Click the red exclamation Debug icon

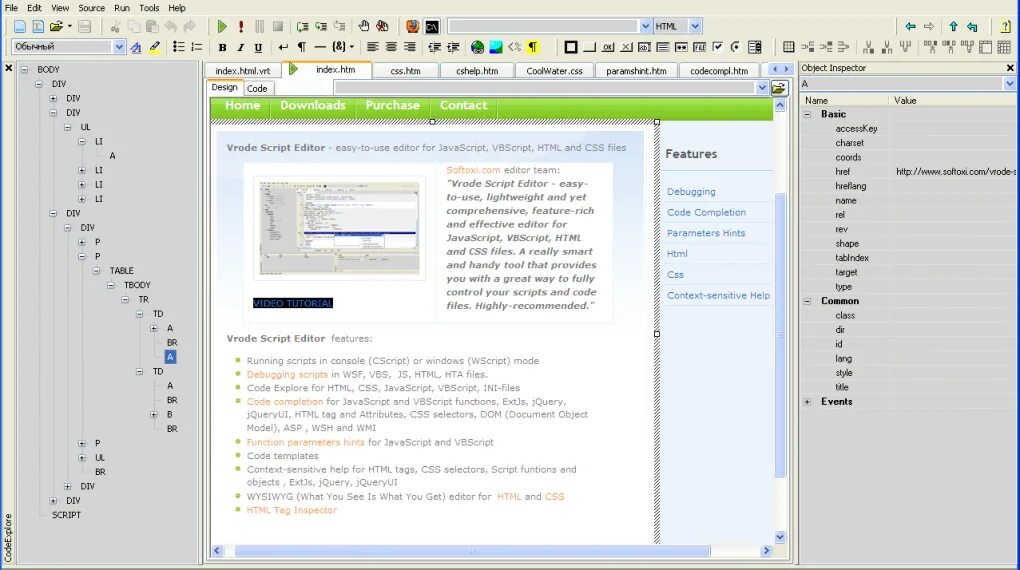pos(241,27)
